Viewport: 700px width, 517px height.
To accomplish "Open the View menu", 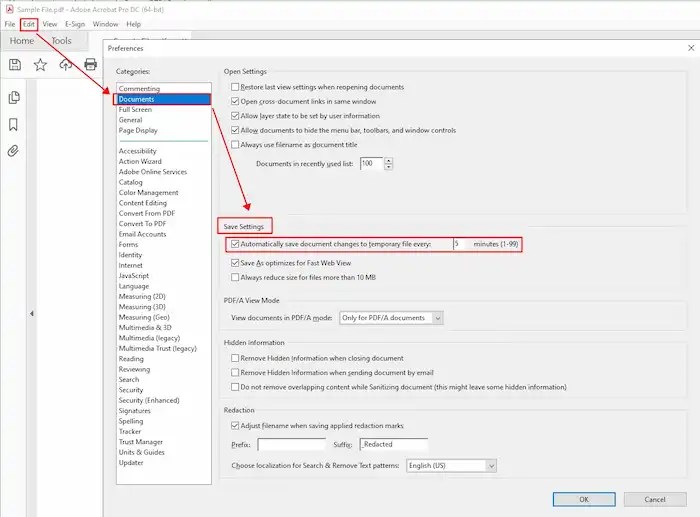I will (x=50, y=24).
